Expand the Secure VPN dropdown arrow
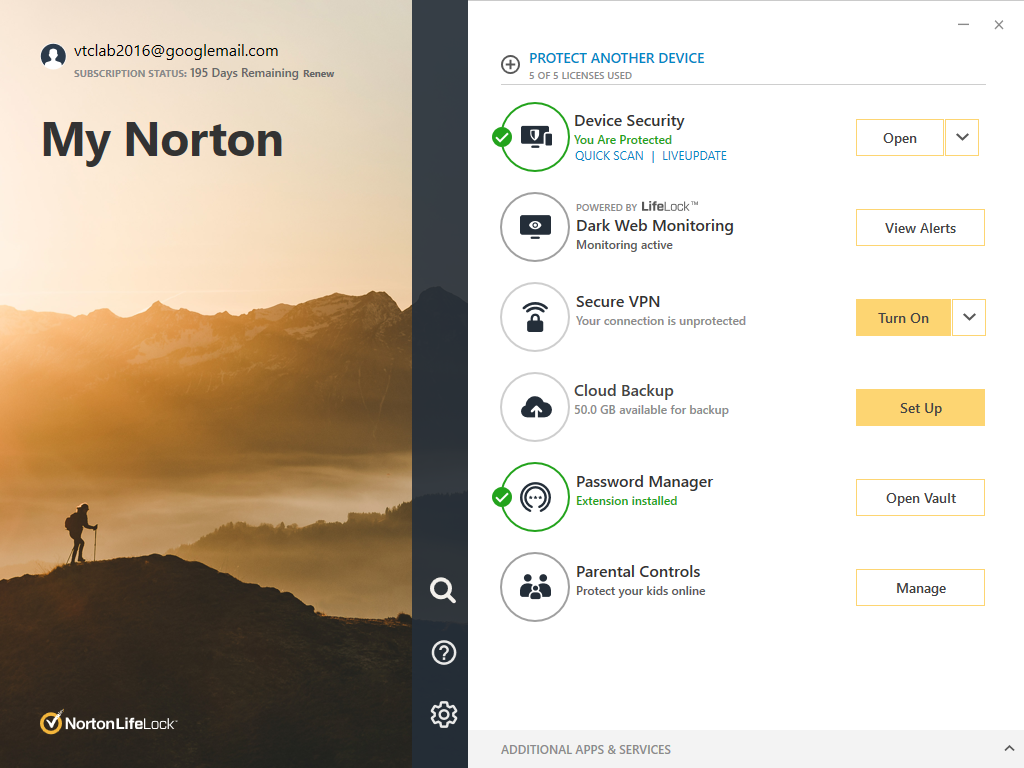The image size is (1024, 768). pyautogui.click(x=969, y=318)
